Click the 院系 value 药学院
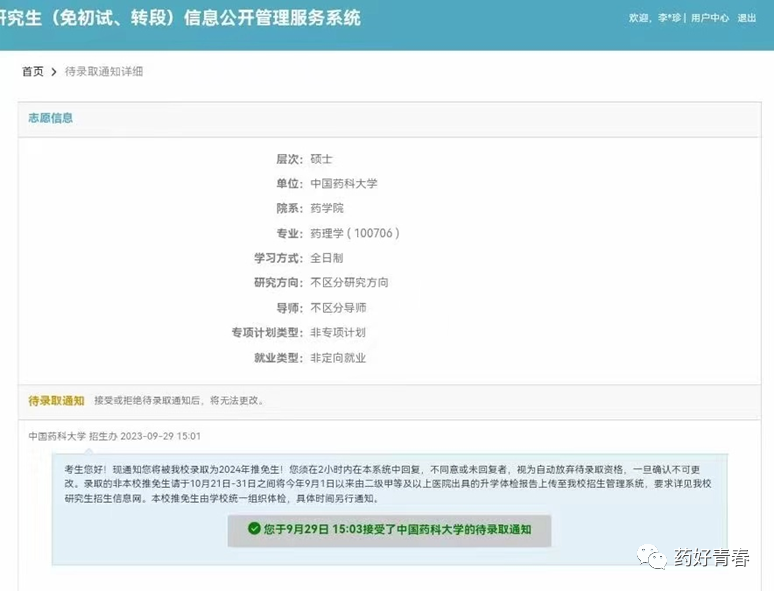Viewport: 774px width, 591px height. tap(327, 208)
